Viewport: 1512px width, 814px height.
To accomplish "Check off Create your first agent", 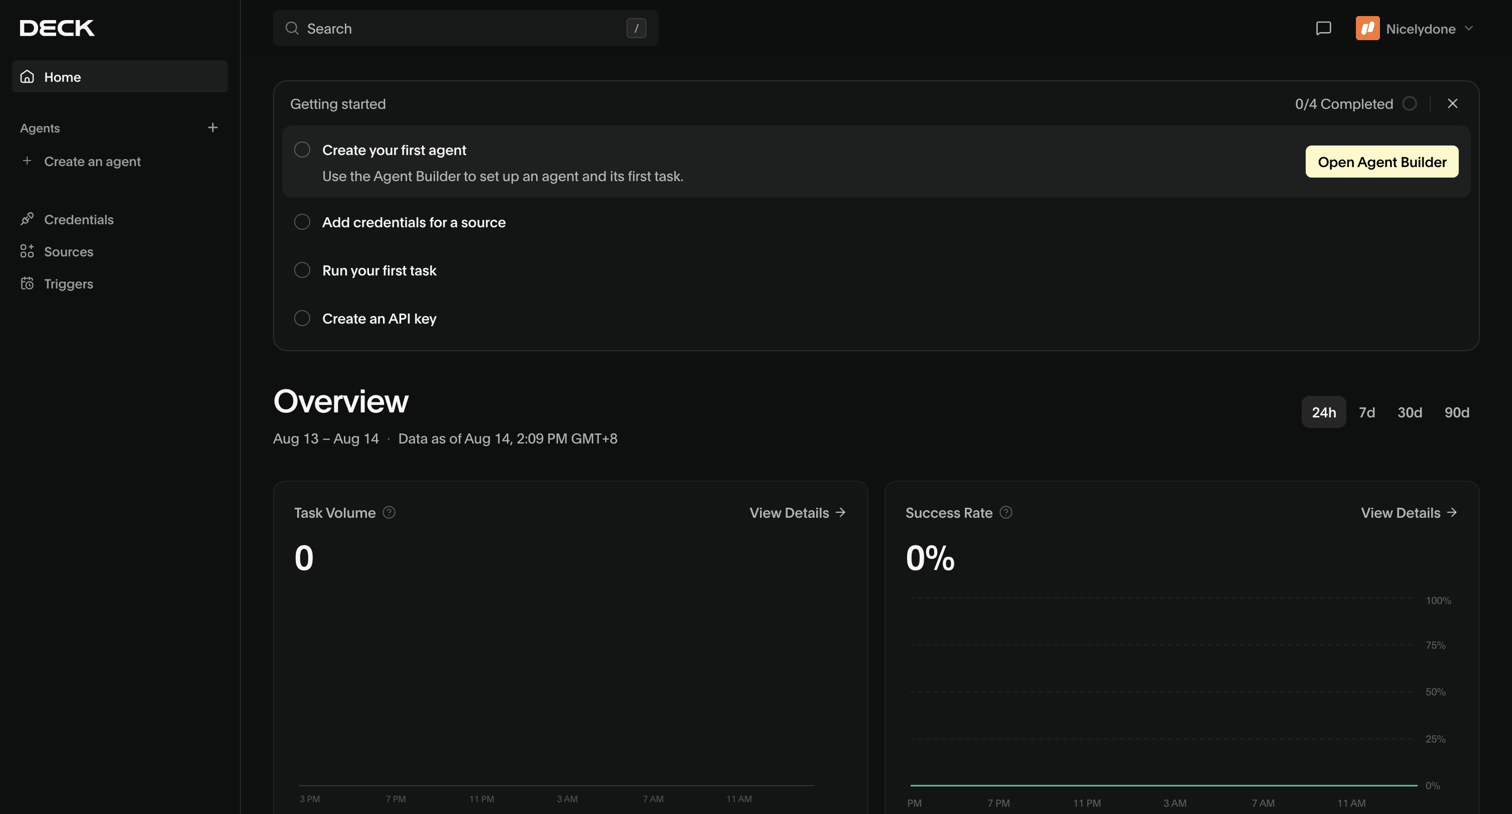I will point(302,150).
